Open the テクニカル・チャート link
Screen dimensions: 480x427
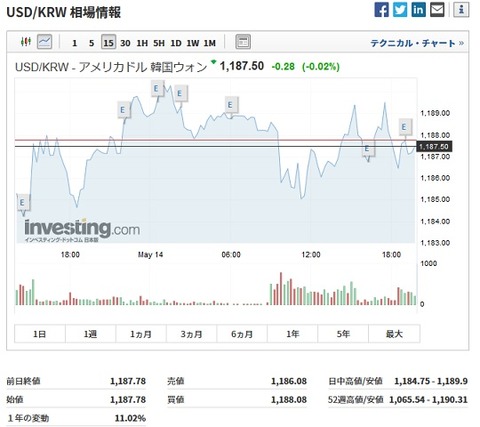pos(417,43)
